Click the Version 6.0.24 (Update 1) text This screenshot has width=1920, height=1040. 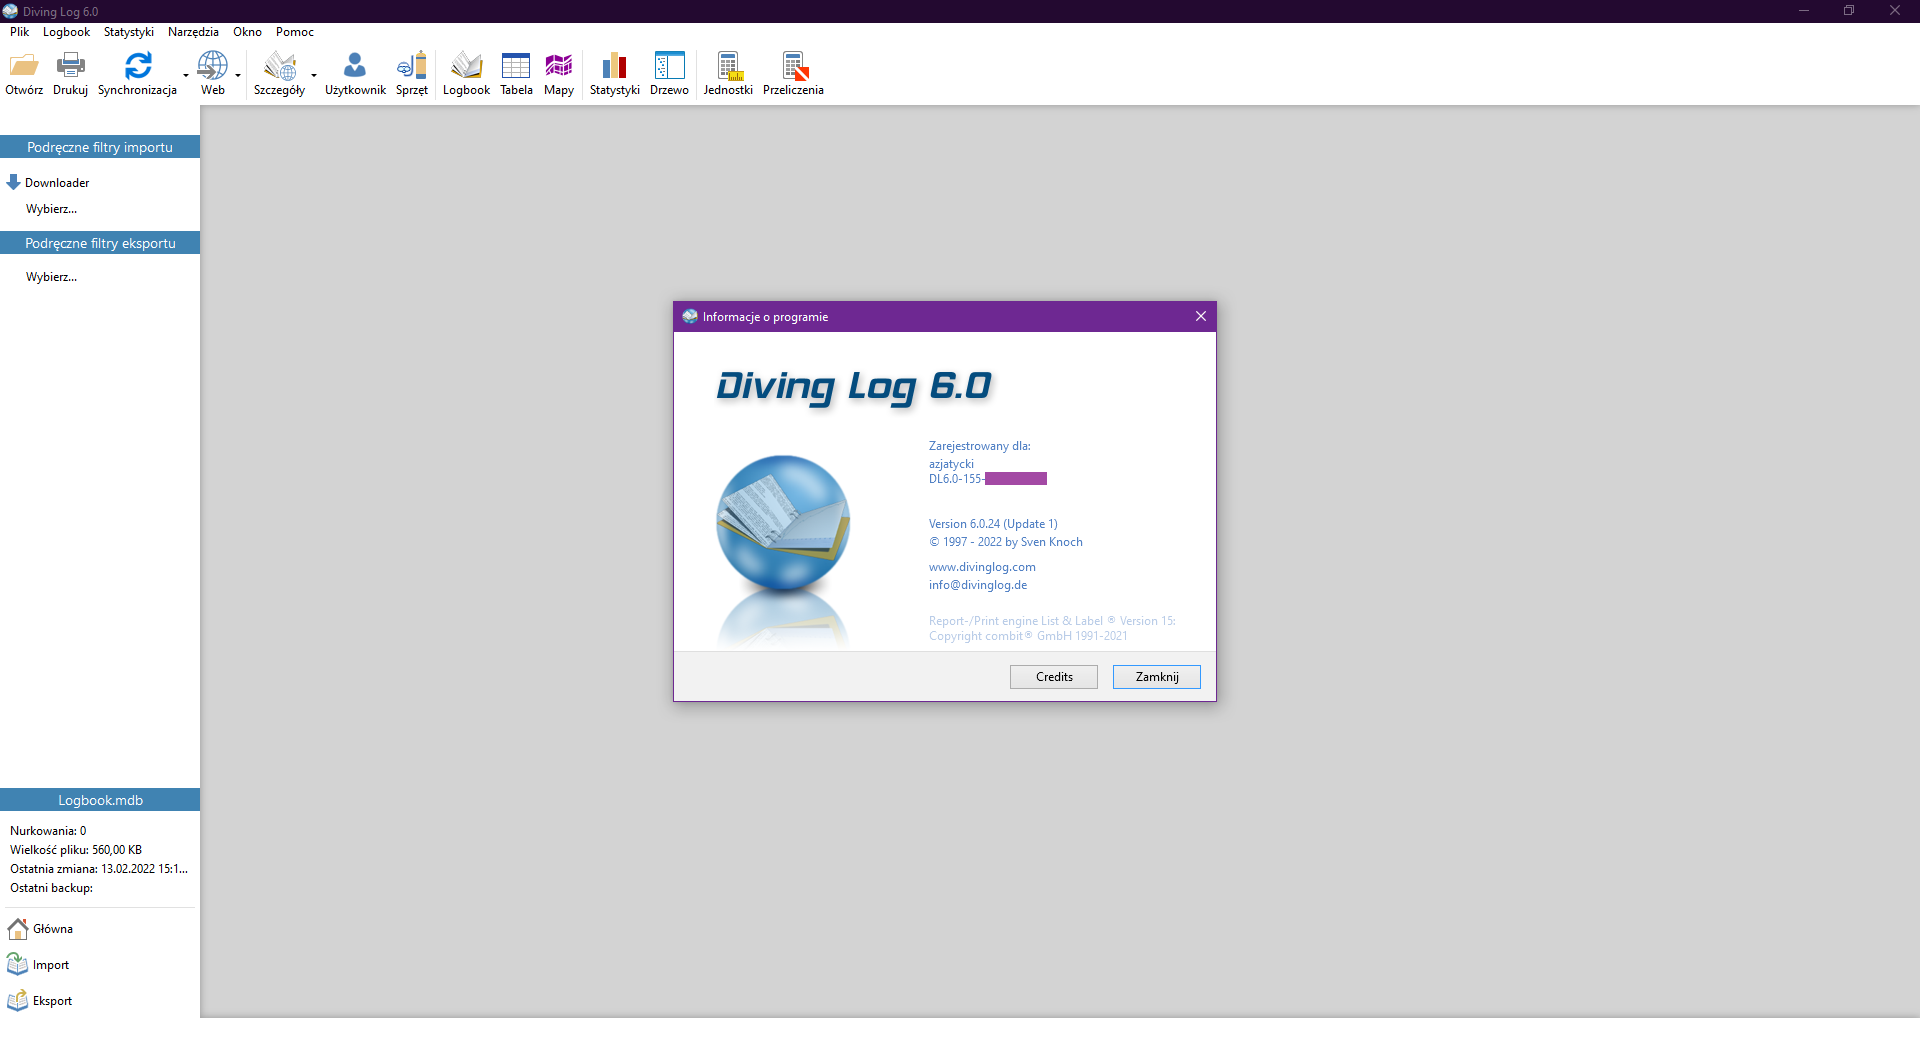point(993,524)
